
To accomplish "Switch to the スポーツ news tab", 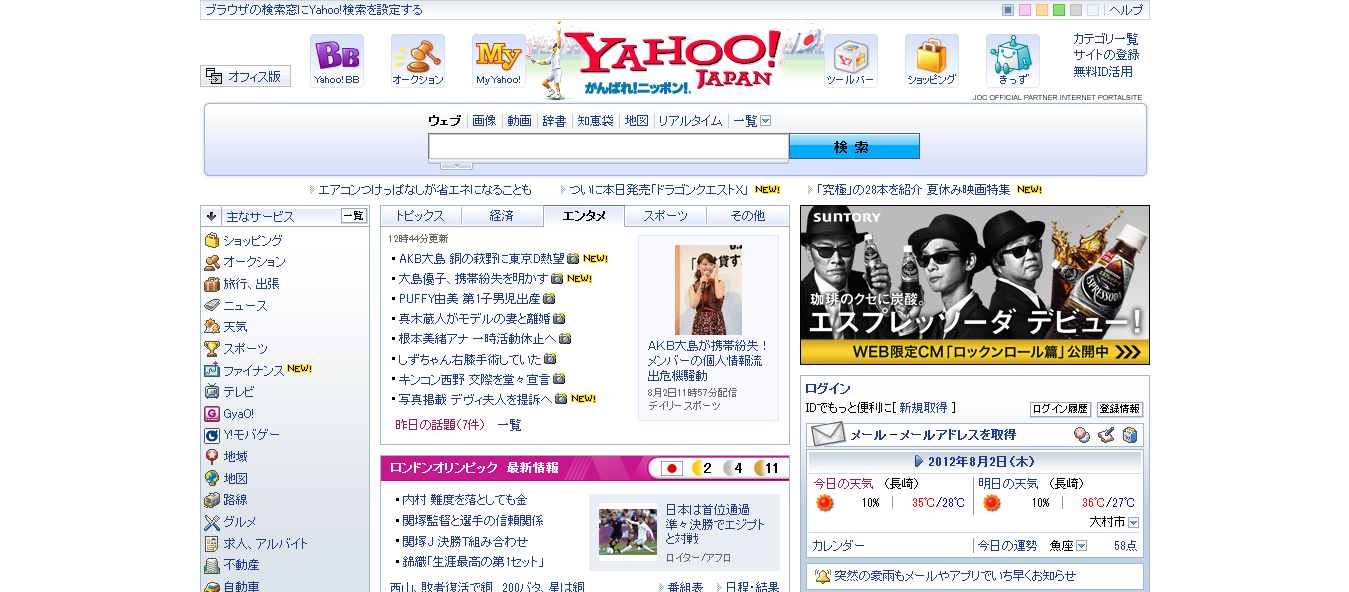I will [x=665, y=216].
